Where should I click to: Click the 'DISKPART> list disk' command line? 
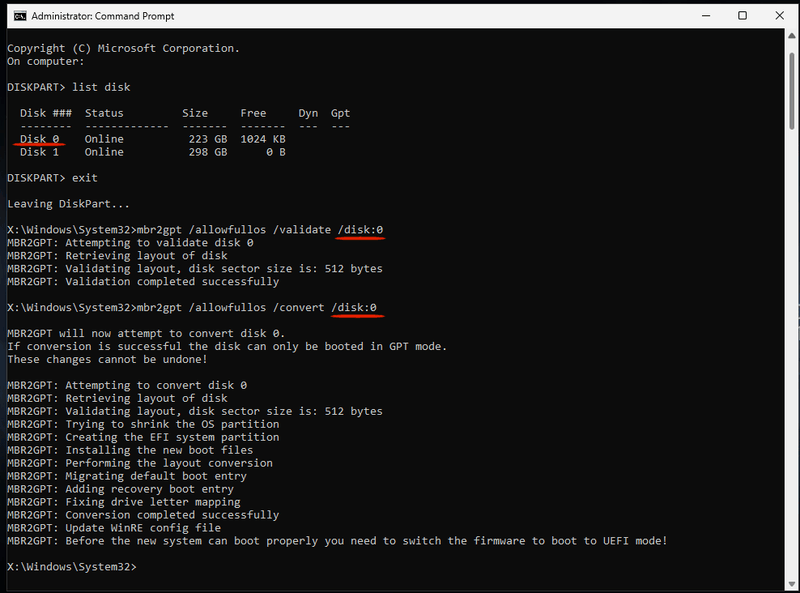(x=68, y=87)
